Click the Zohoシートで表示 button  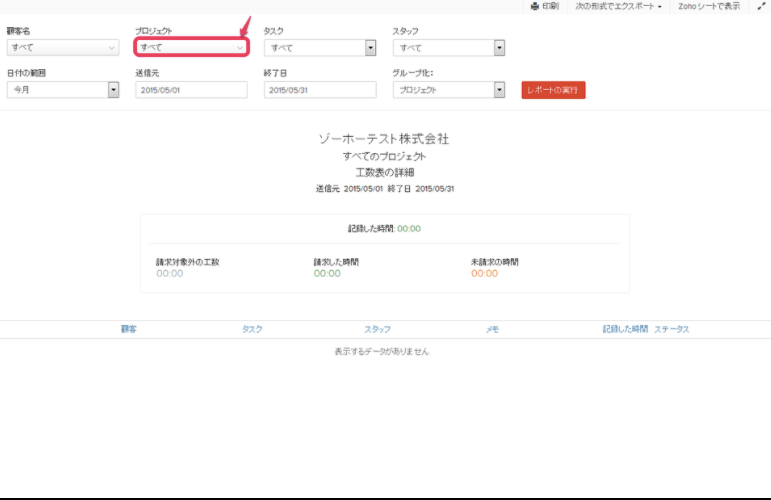click(709, 6)
